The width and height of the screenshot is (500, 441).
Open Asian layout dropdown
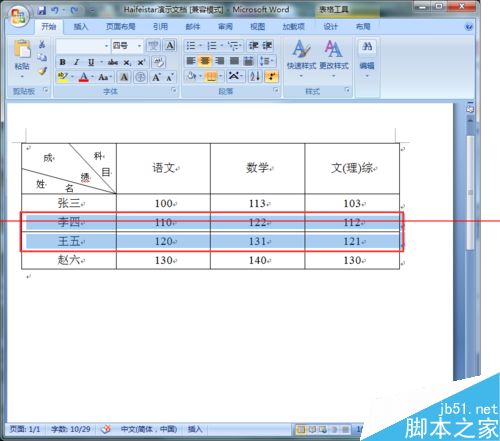[x=236, y=77]
